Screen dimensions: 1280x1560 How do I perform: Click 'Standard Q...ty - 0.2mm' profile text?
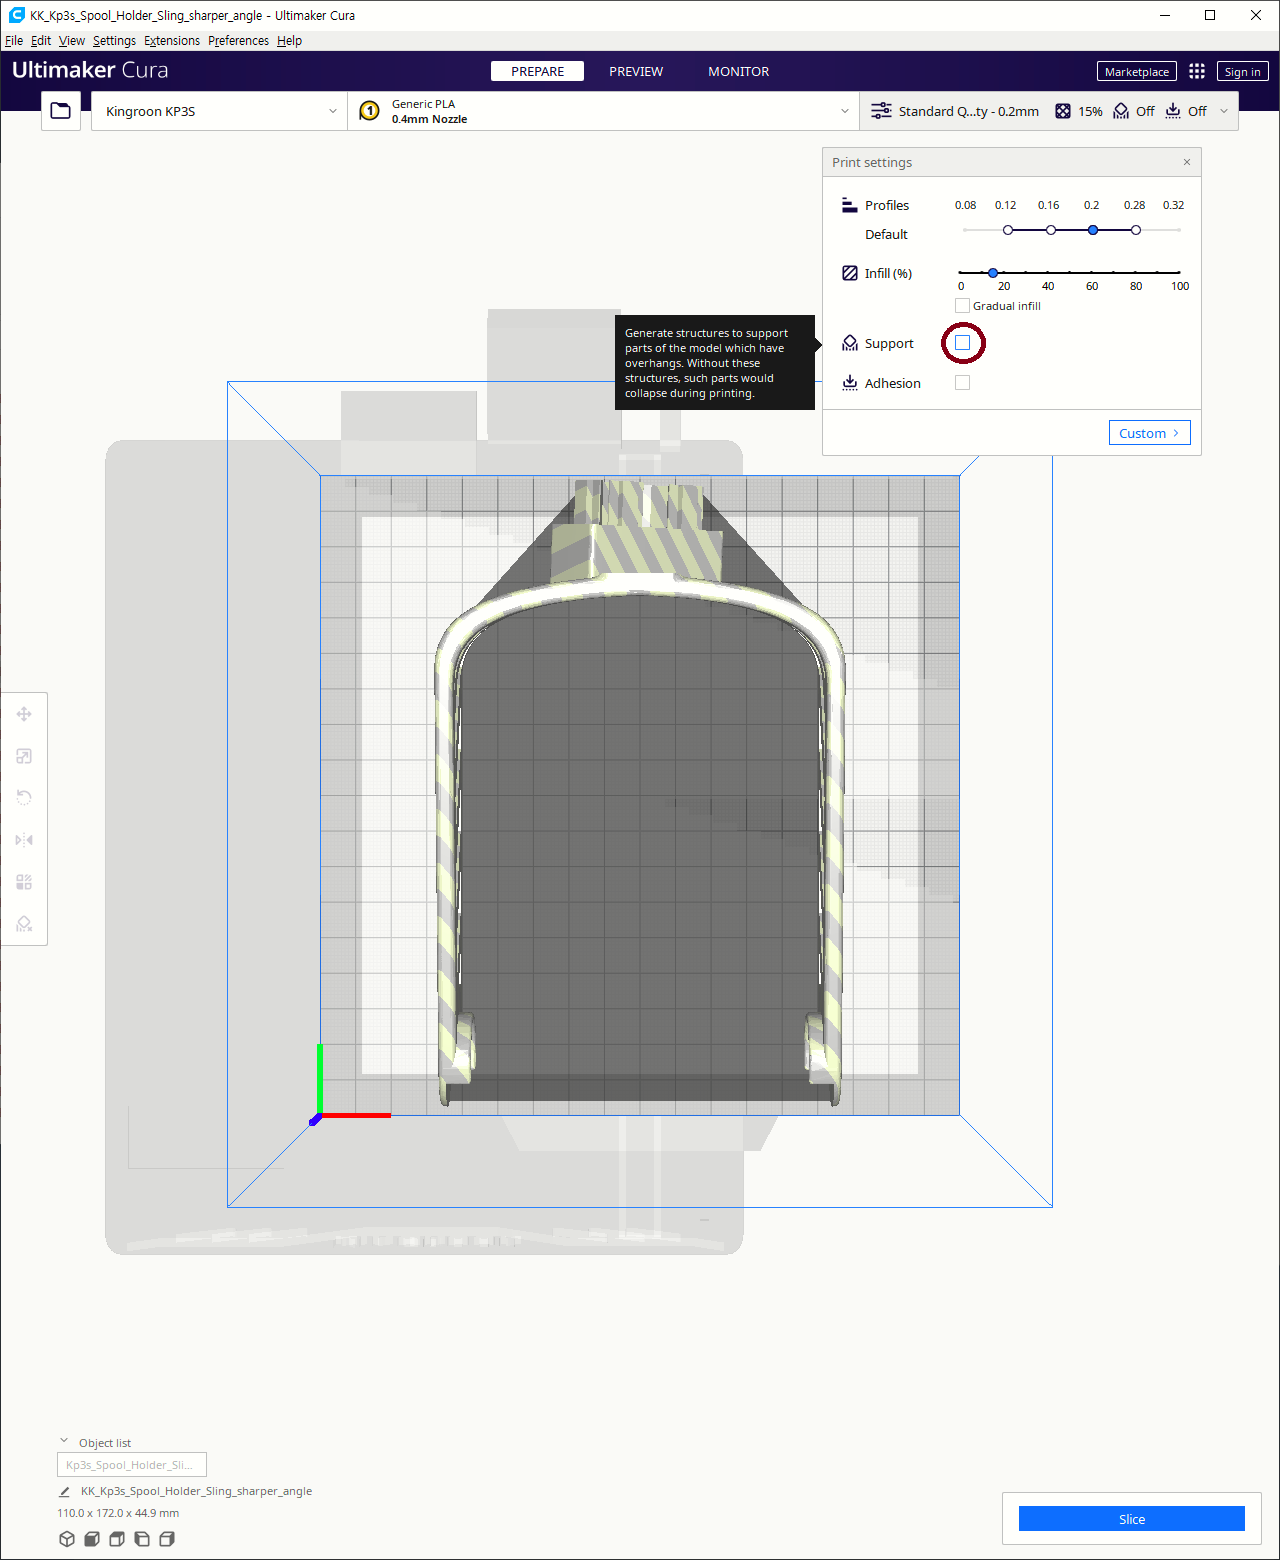pyautogui.click(x=969, y=111)
